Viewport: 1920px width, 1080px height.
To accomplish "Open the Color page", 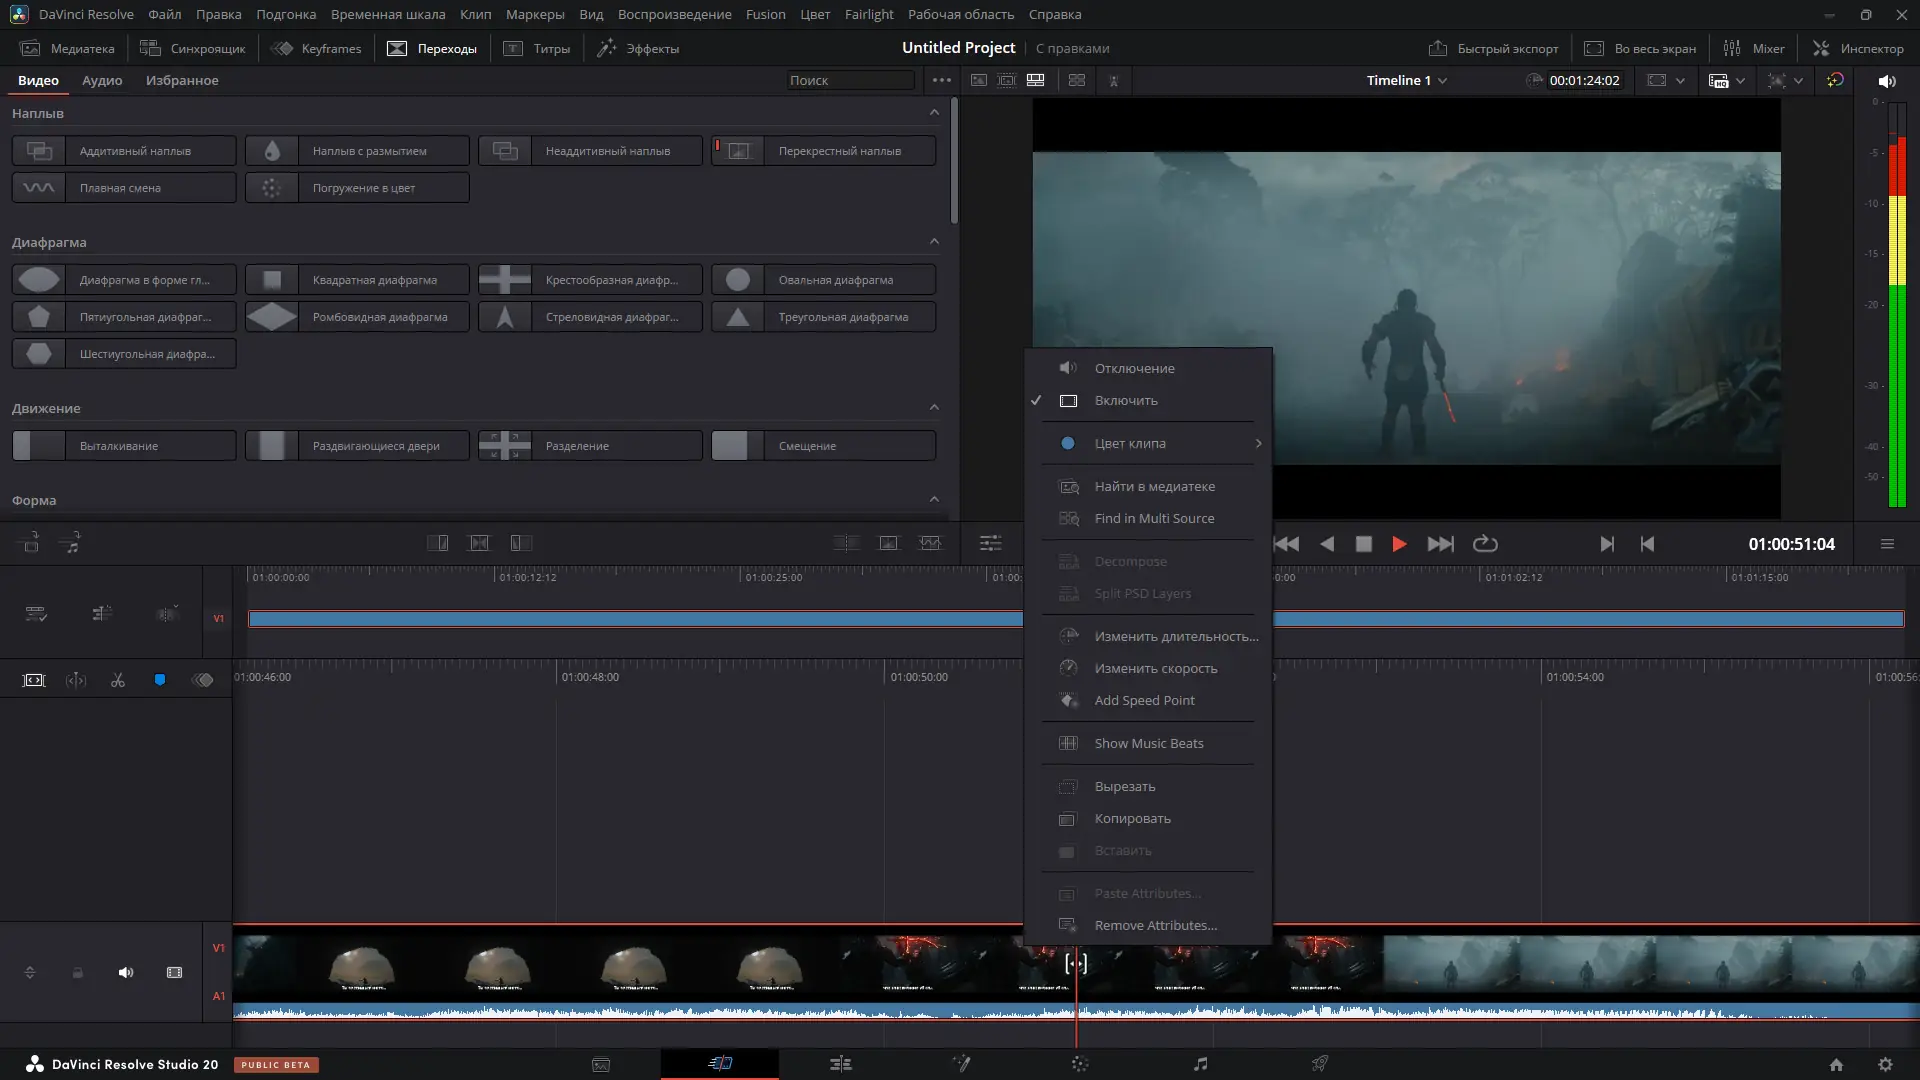I will click(x=1080, y=1063).
